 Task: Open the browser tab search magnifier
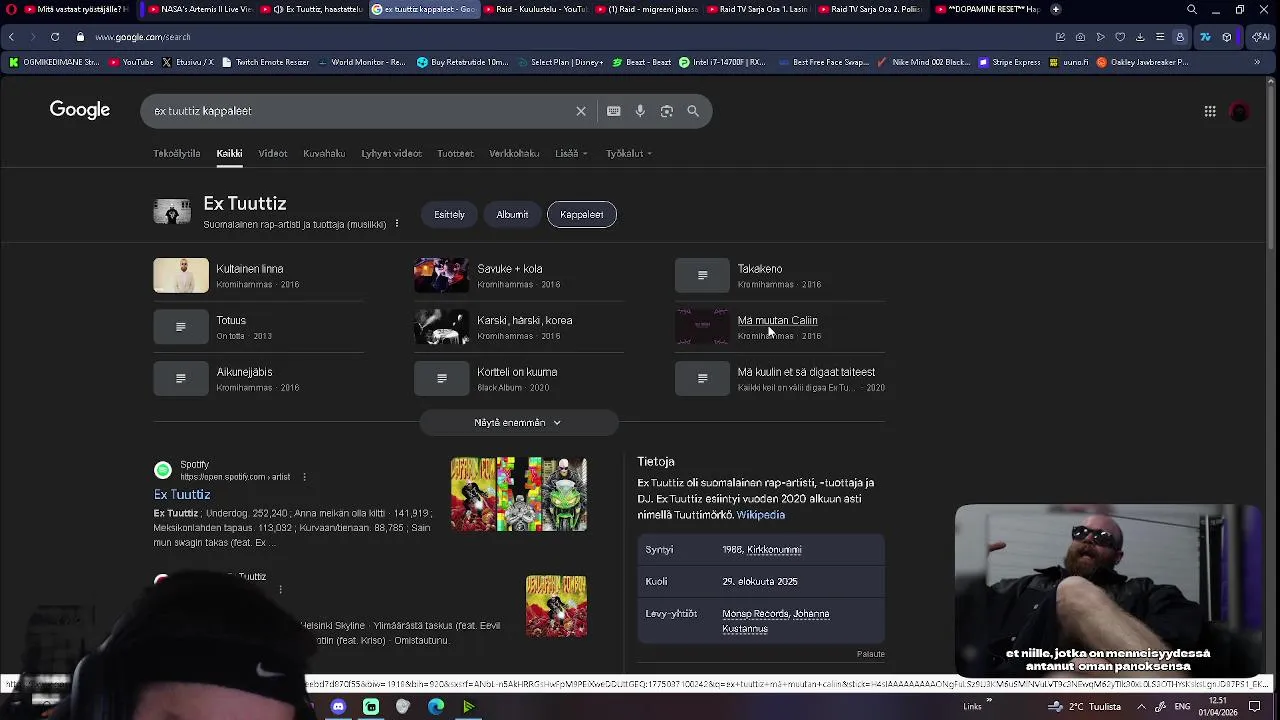(x=1192, y=9)
